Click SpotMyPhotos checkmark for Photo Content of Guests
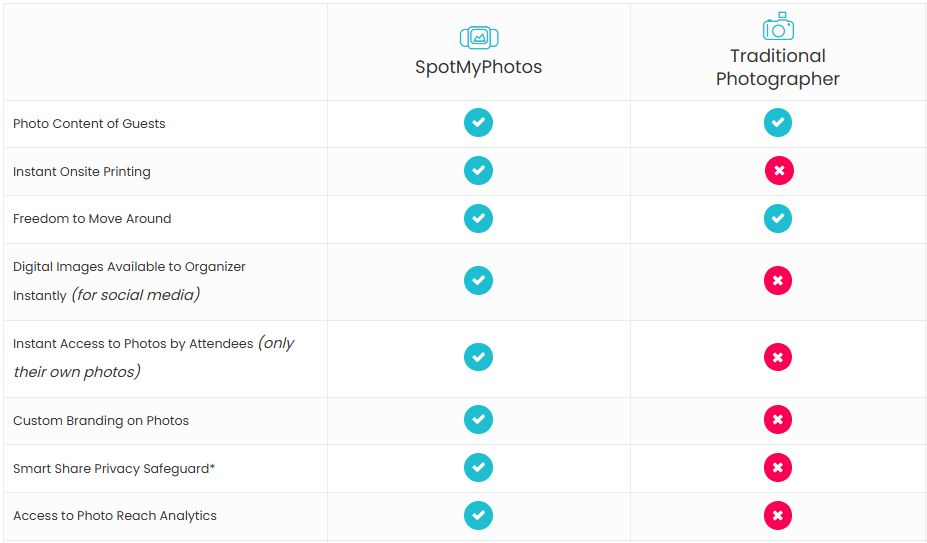The width and height of the screenshot is (927, 543). [x=478, y=122]
